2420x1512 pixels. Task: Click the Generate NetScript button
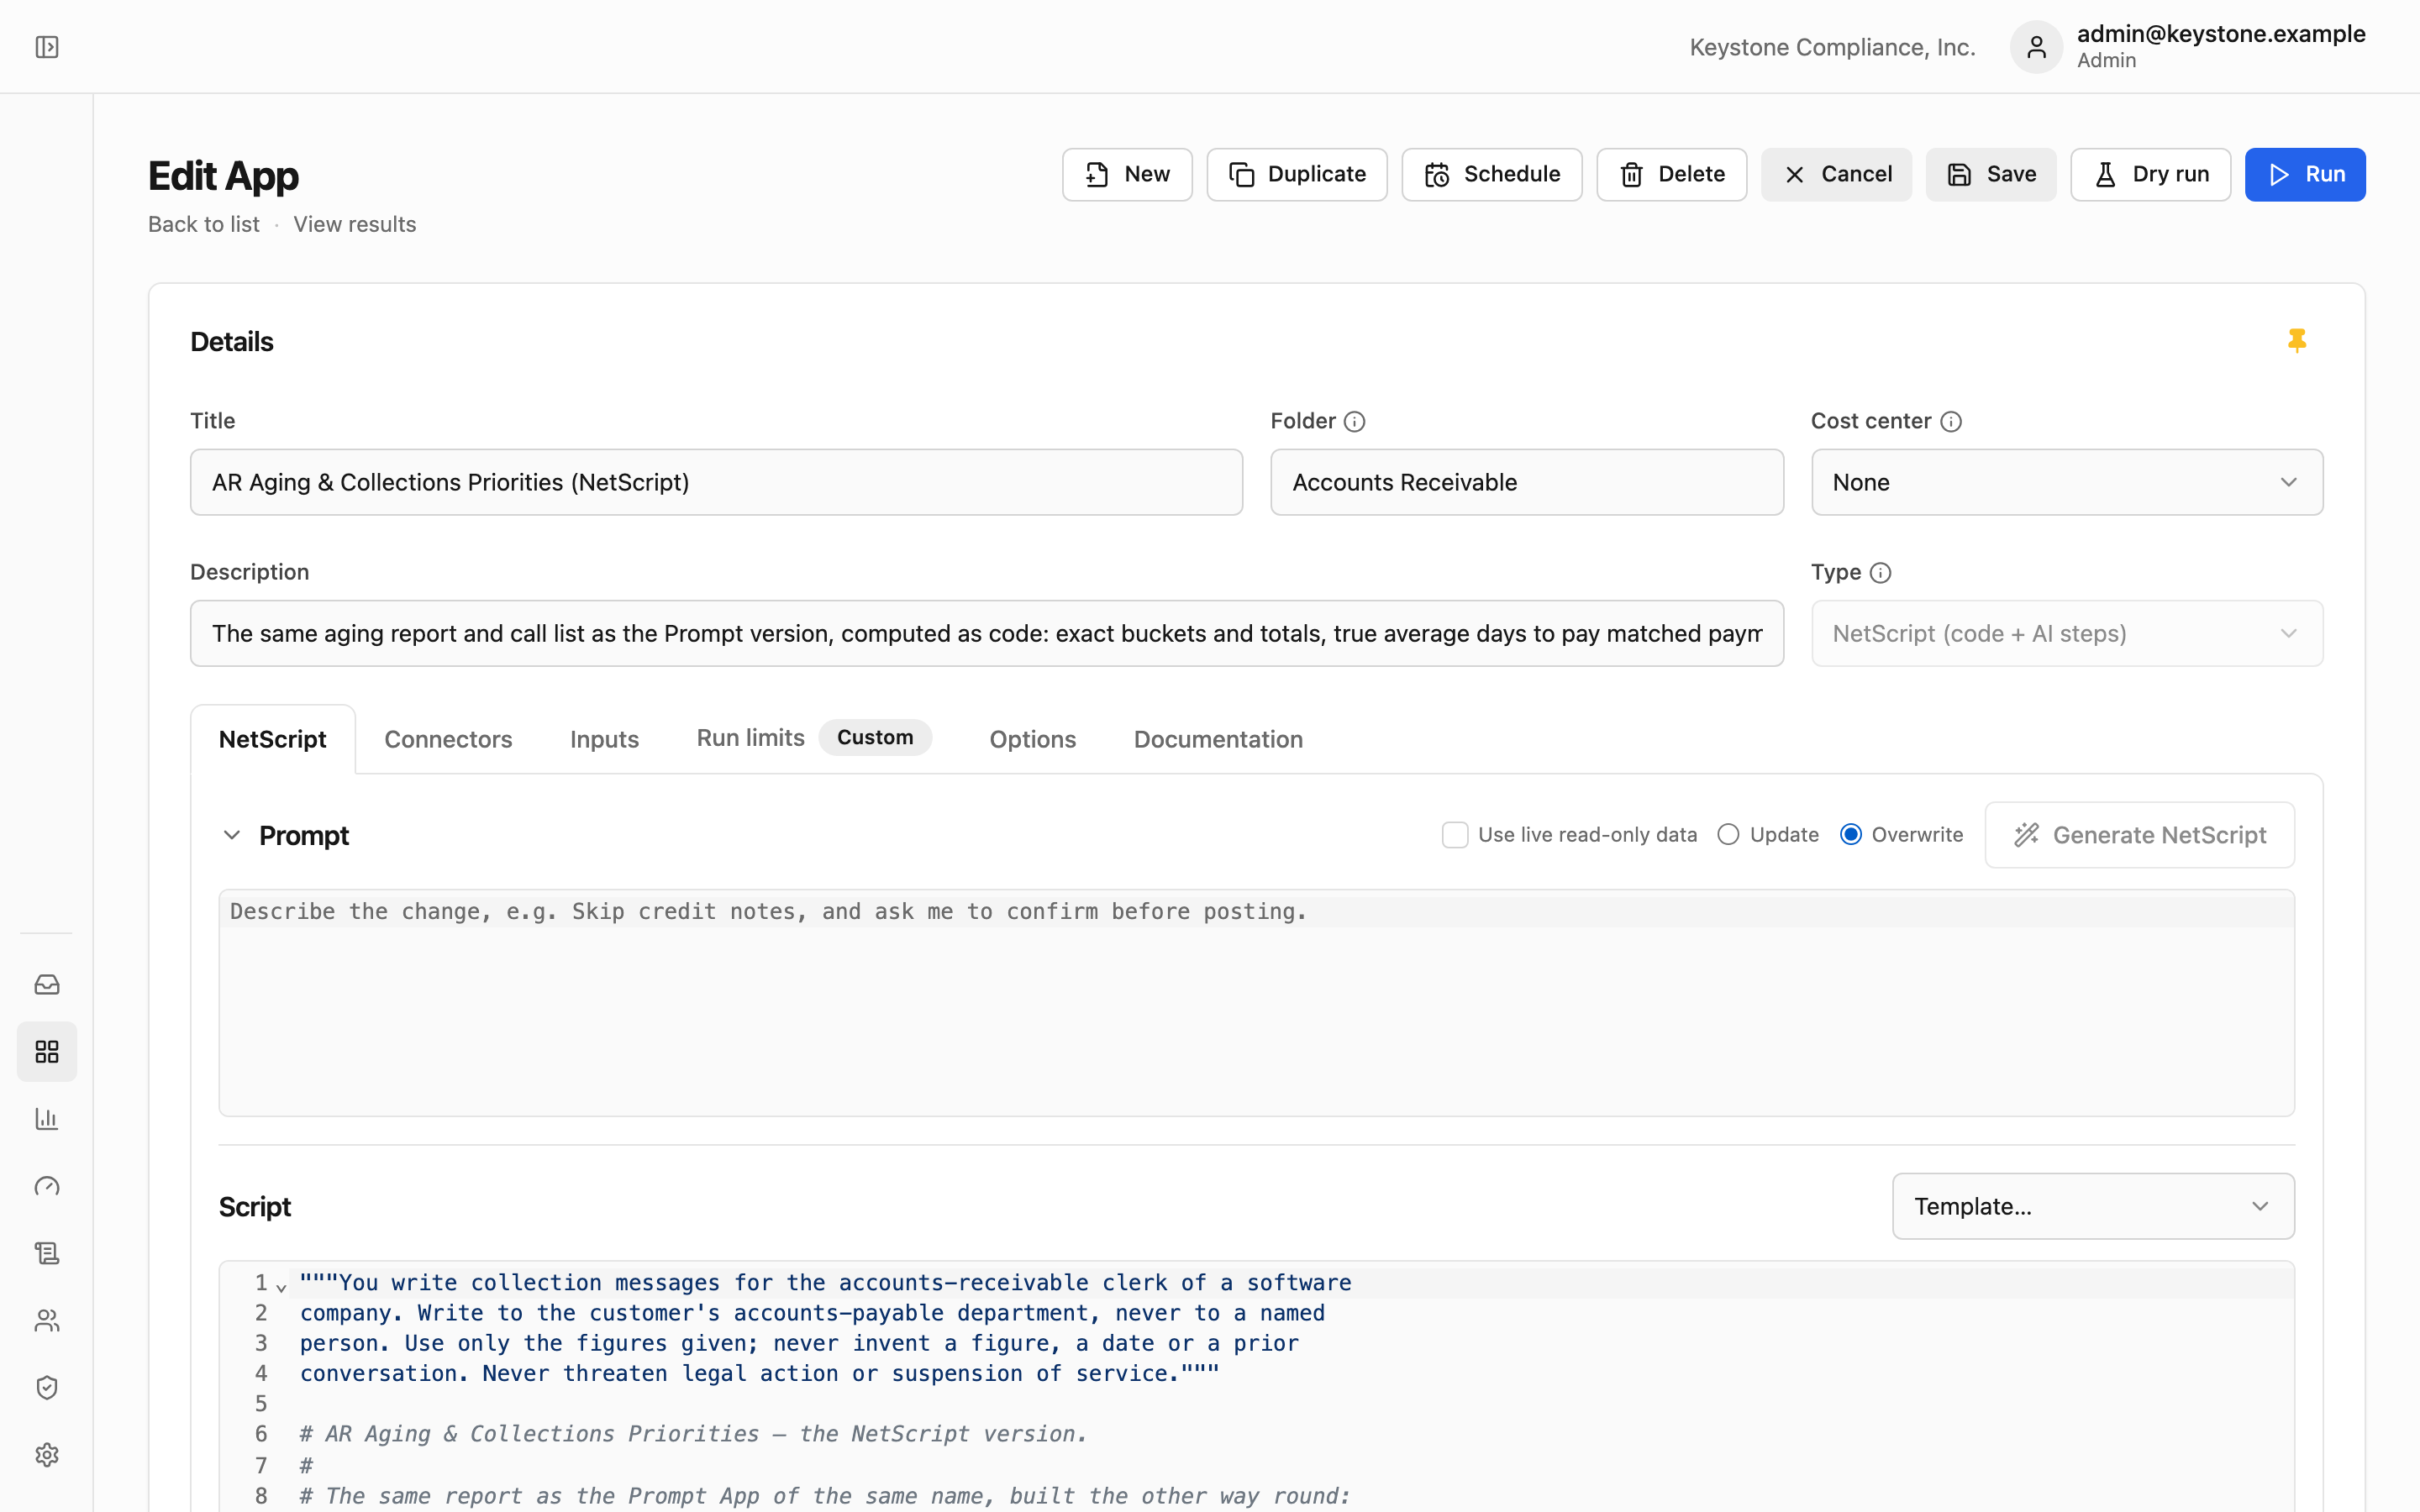2139,835
